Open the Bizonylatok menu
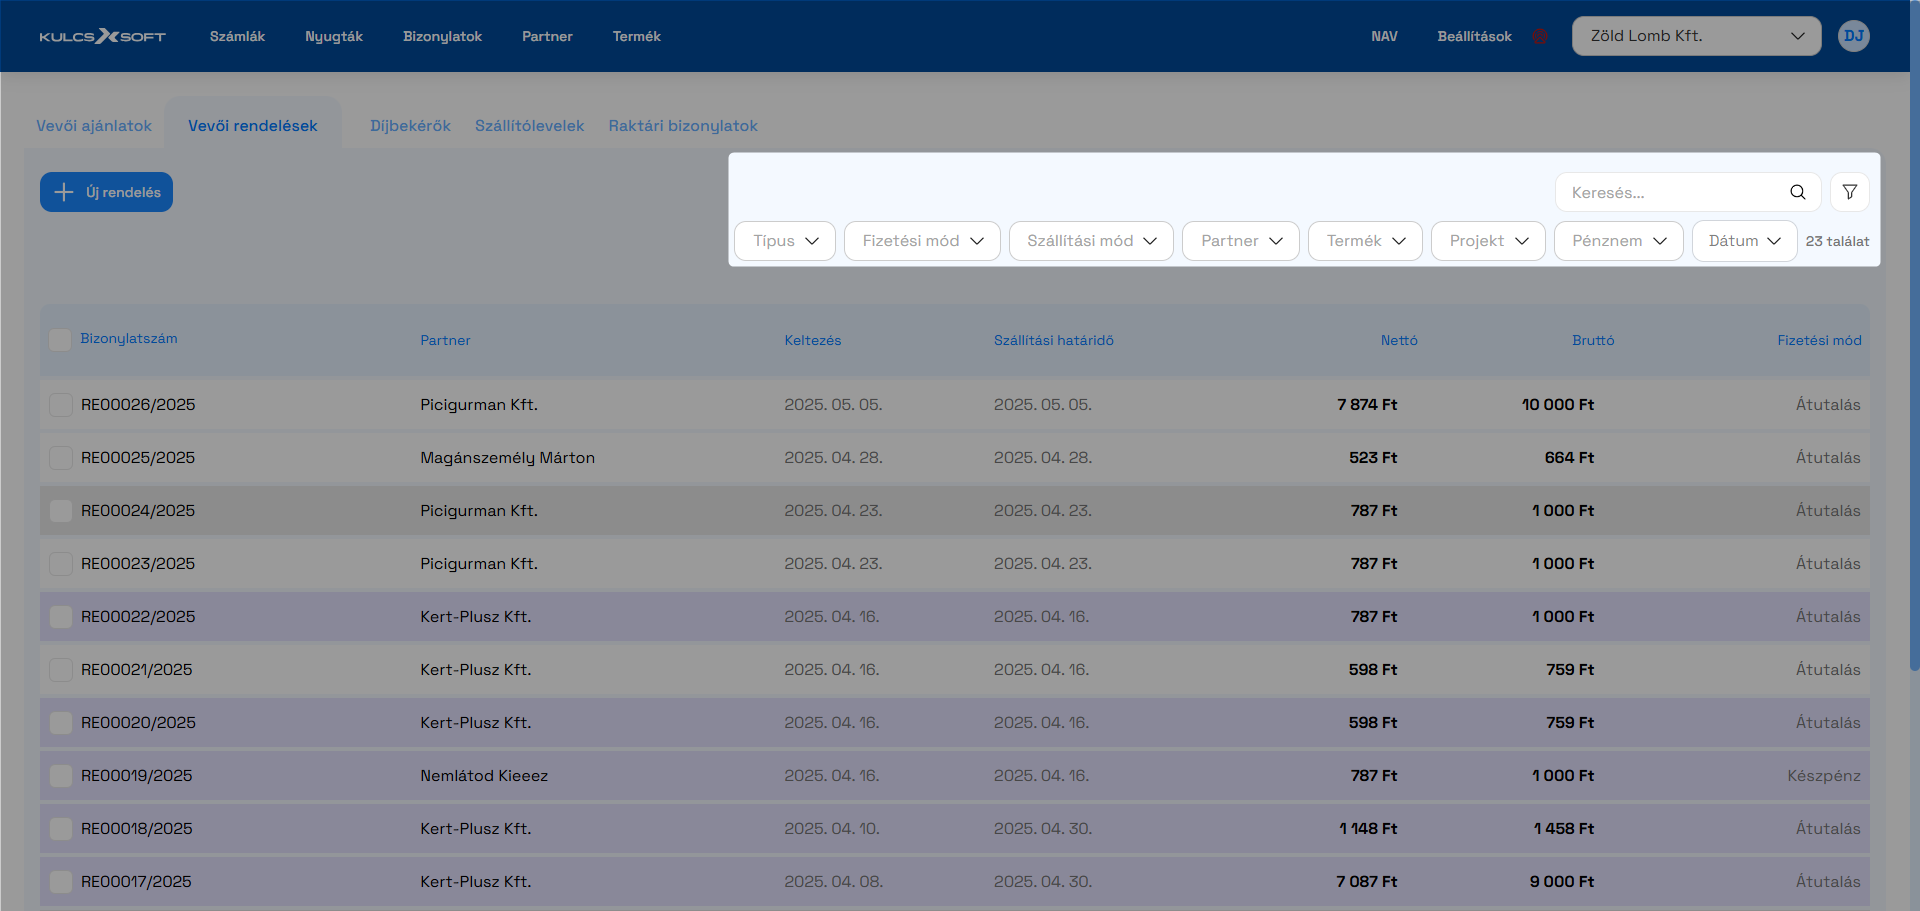 (x=442, y=36)
